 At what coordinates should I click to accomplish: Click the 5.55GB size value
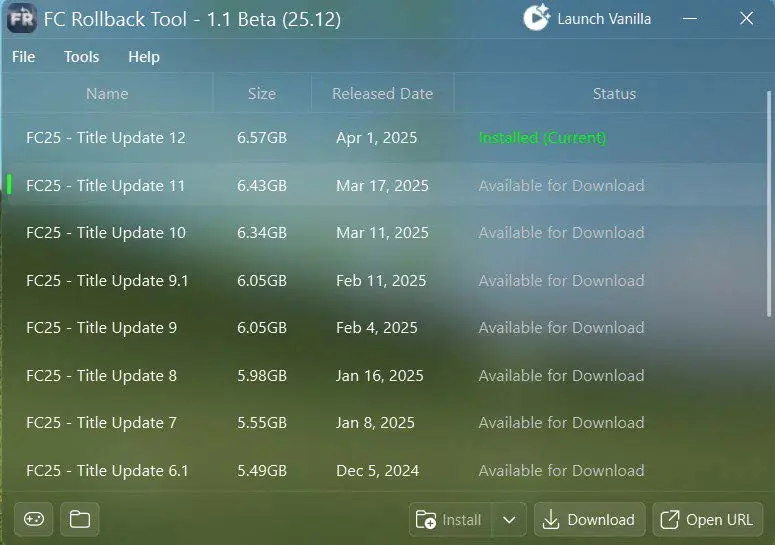pos(262,423)
